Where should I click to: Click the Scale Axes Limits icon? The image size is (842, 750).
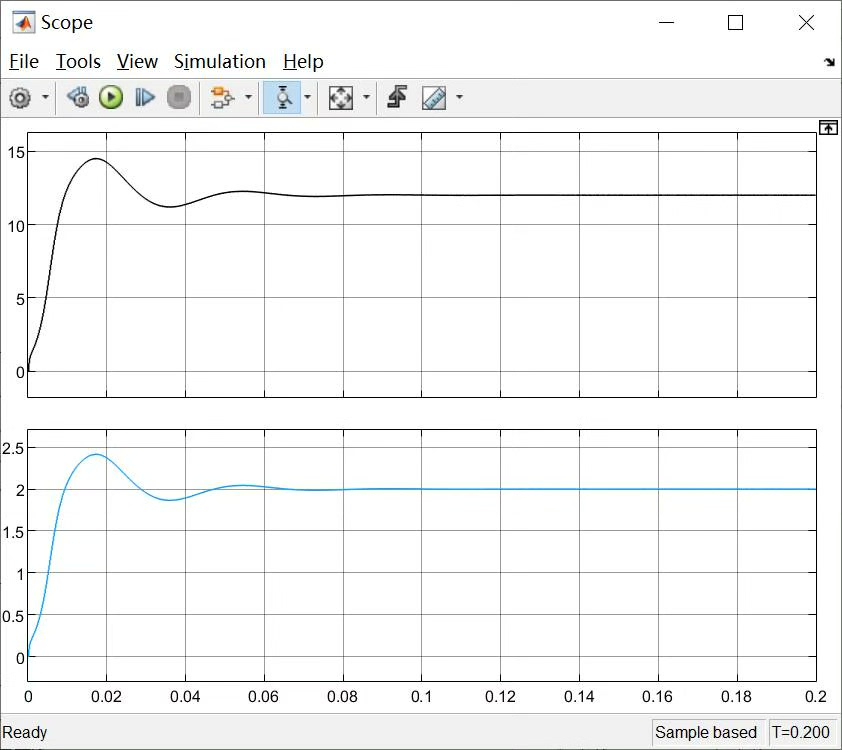[341, 98]
